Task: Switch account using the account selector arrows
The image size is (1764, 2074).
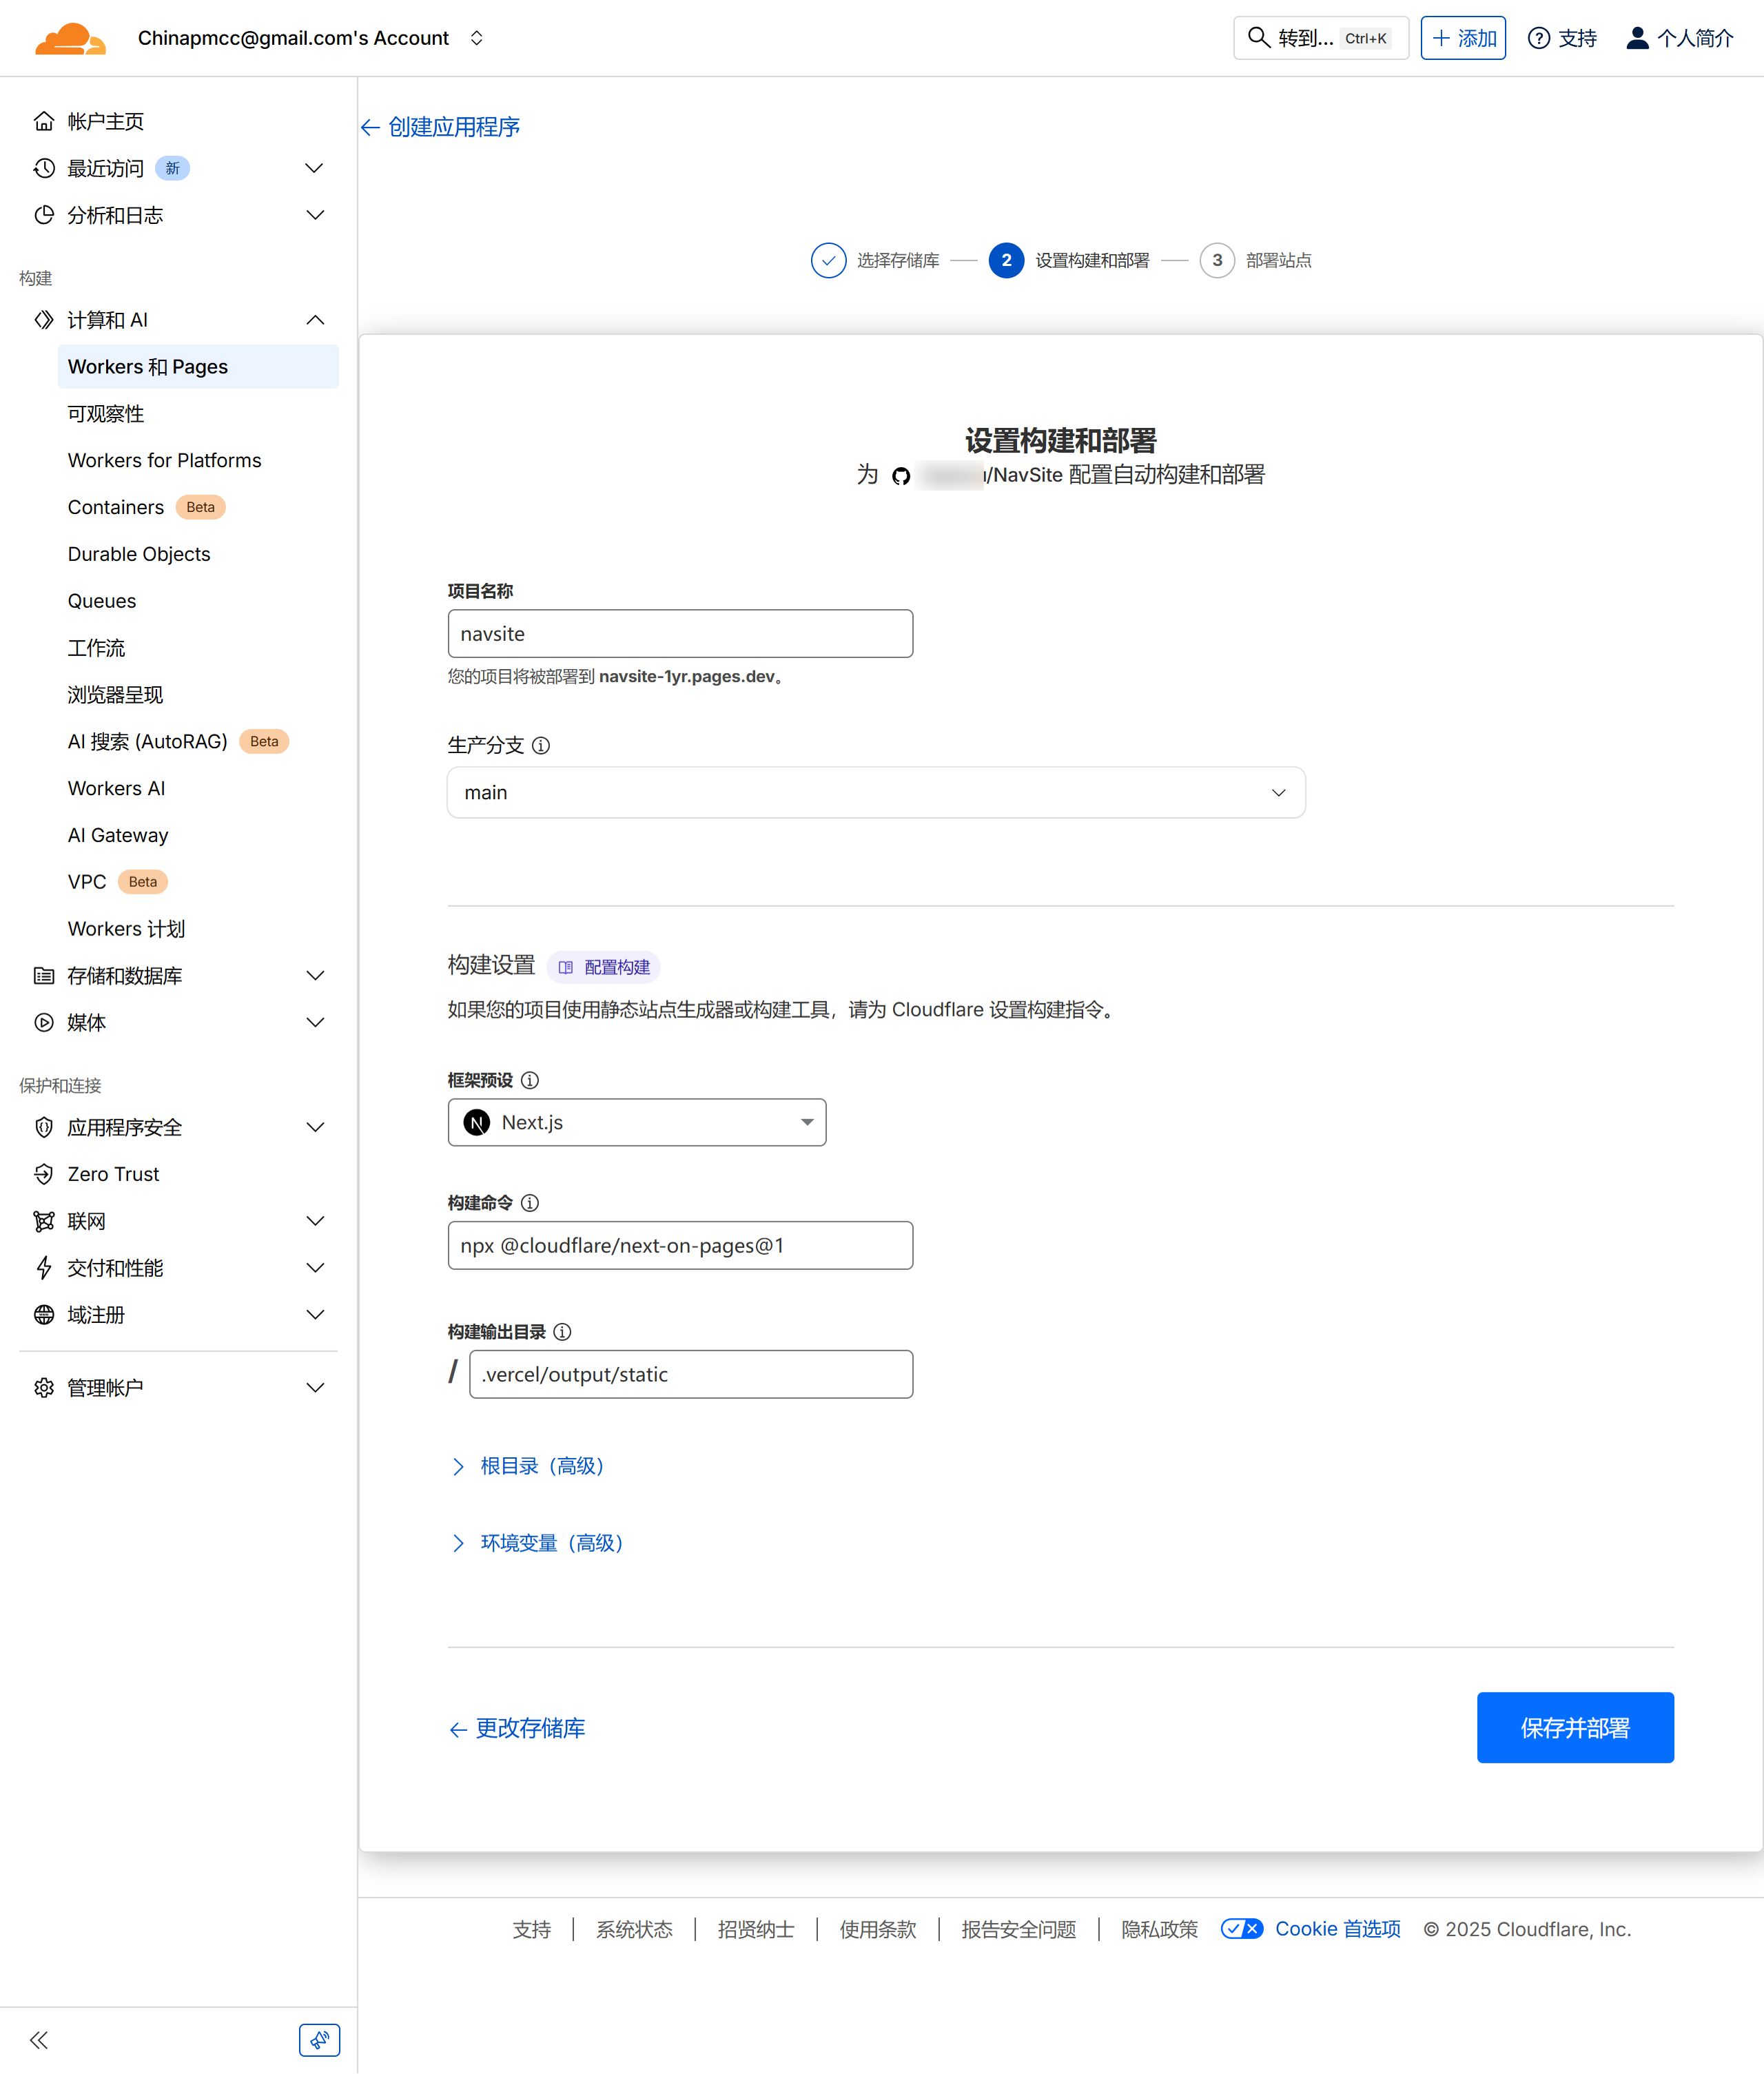Action: [477, 38]
